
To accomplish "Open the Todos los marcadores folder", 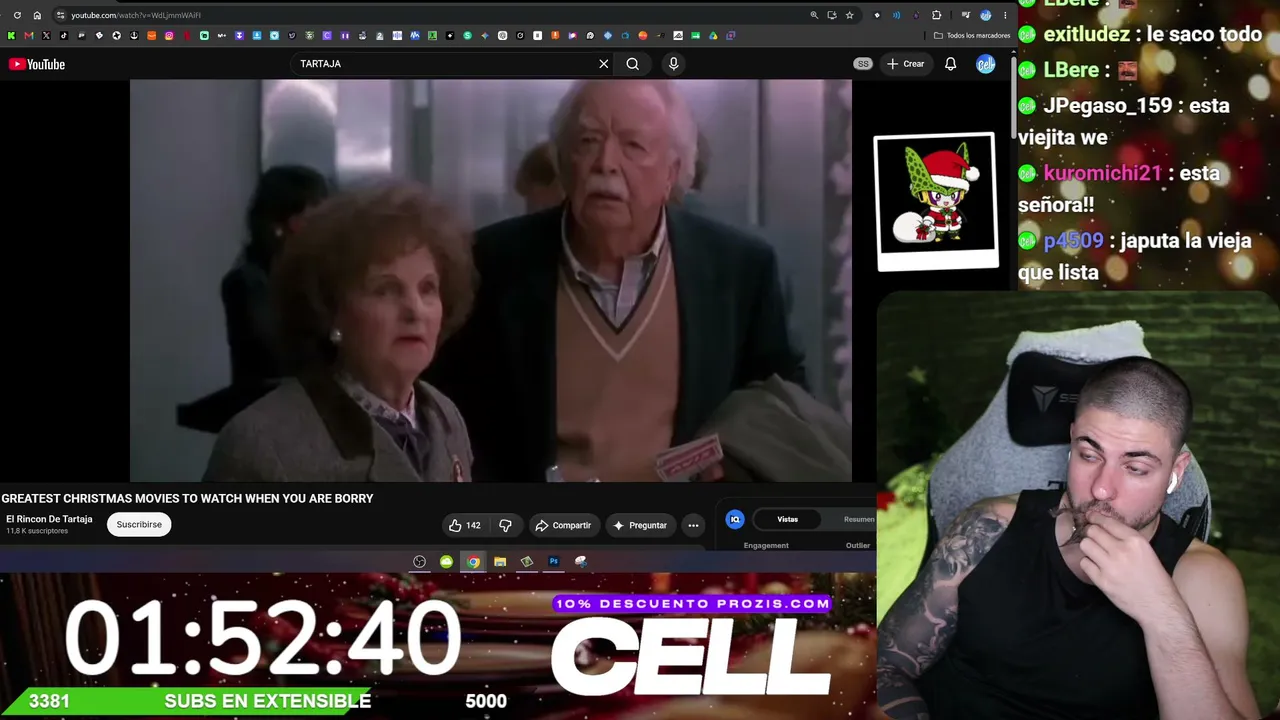I will click(972, 36).
